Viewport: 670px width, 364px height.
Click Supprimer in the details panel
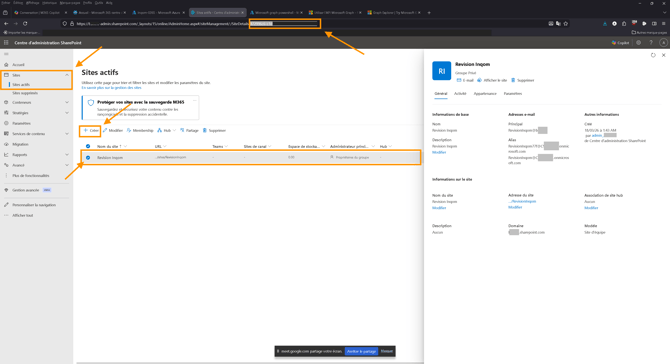pos(523,80)
